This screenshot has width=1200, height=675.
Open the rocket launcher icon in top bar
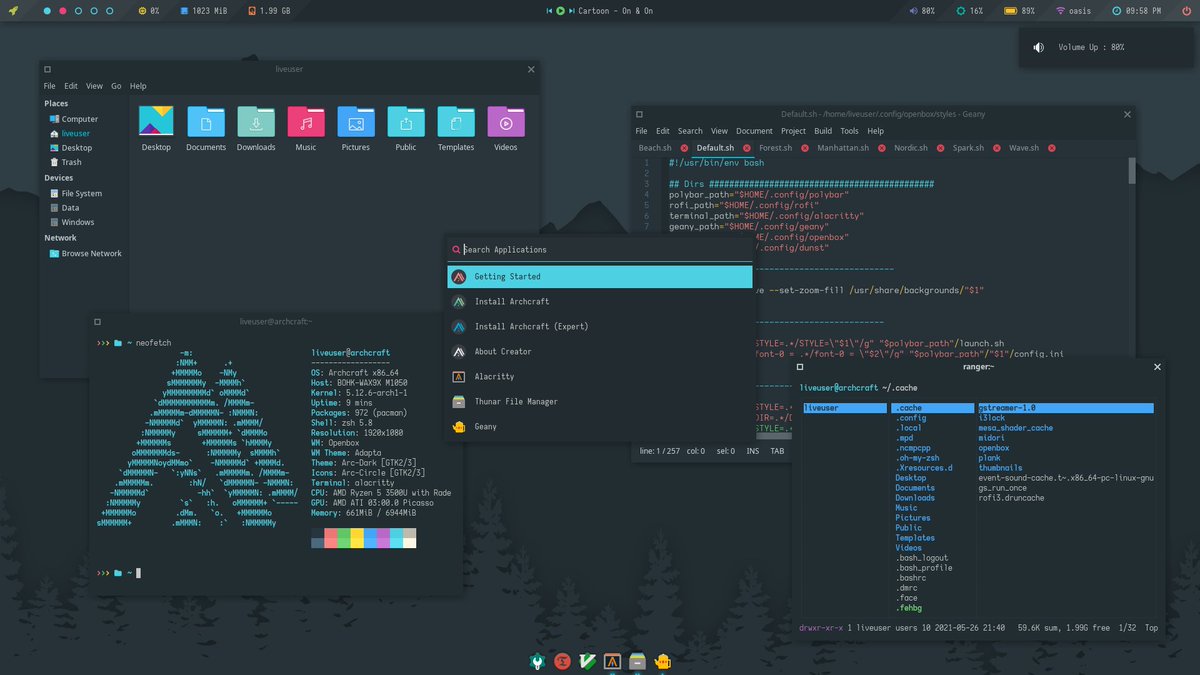click(x=13, y=10)
